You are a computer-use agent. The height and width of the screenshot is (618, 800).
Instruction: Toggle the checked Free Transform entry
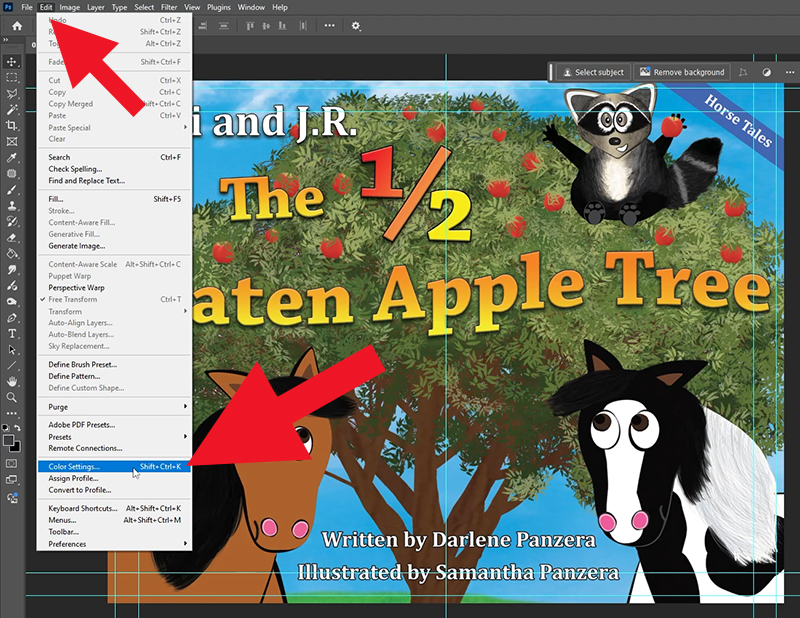tap(114, 300)
